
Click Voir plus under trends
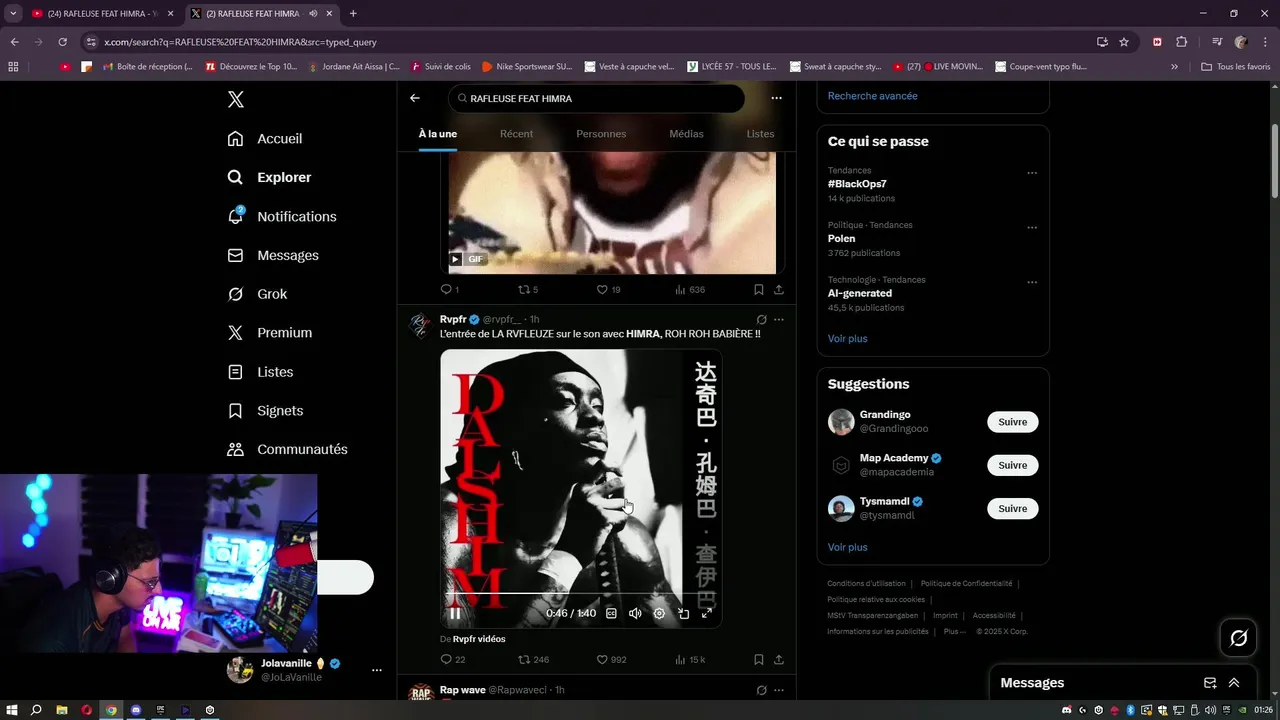[848, 339]
